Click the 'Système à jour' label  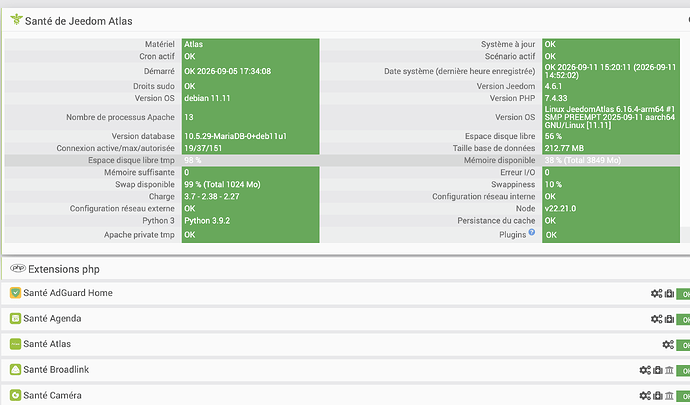pyautogui.click(x=508, y=44)
